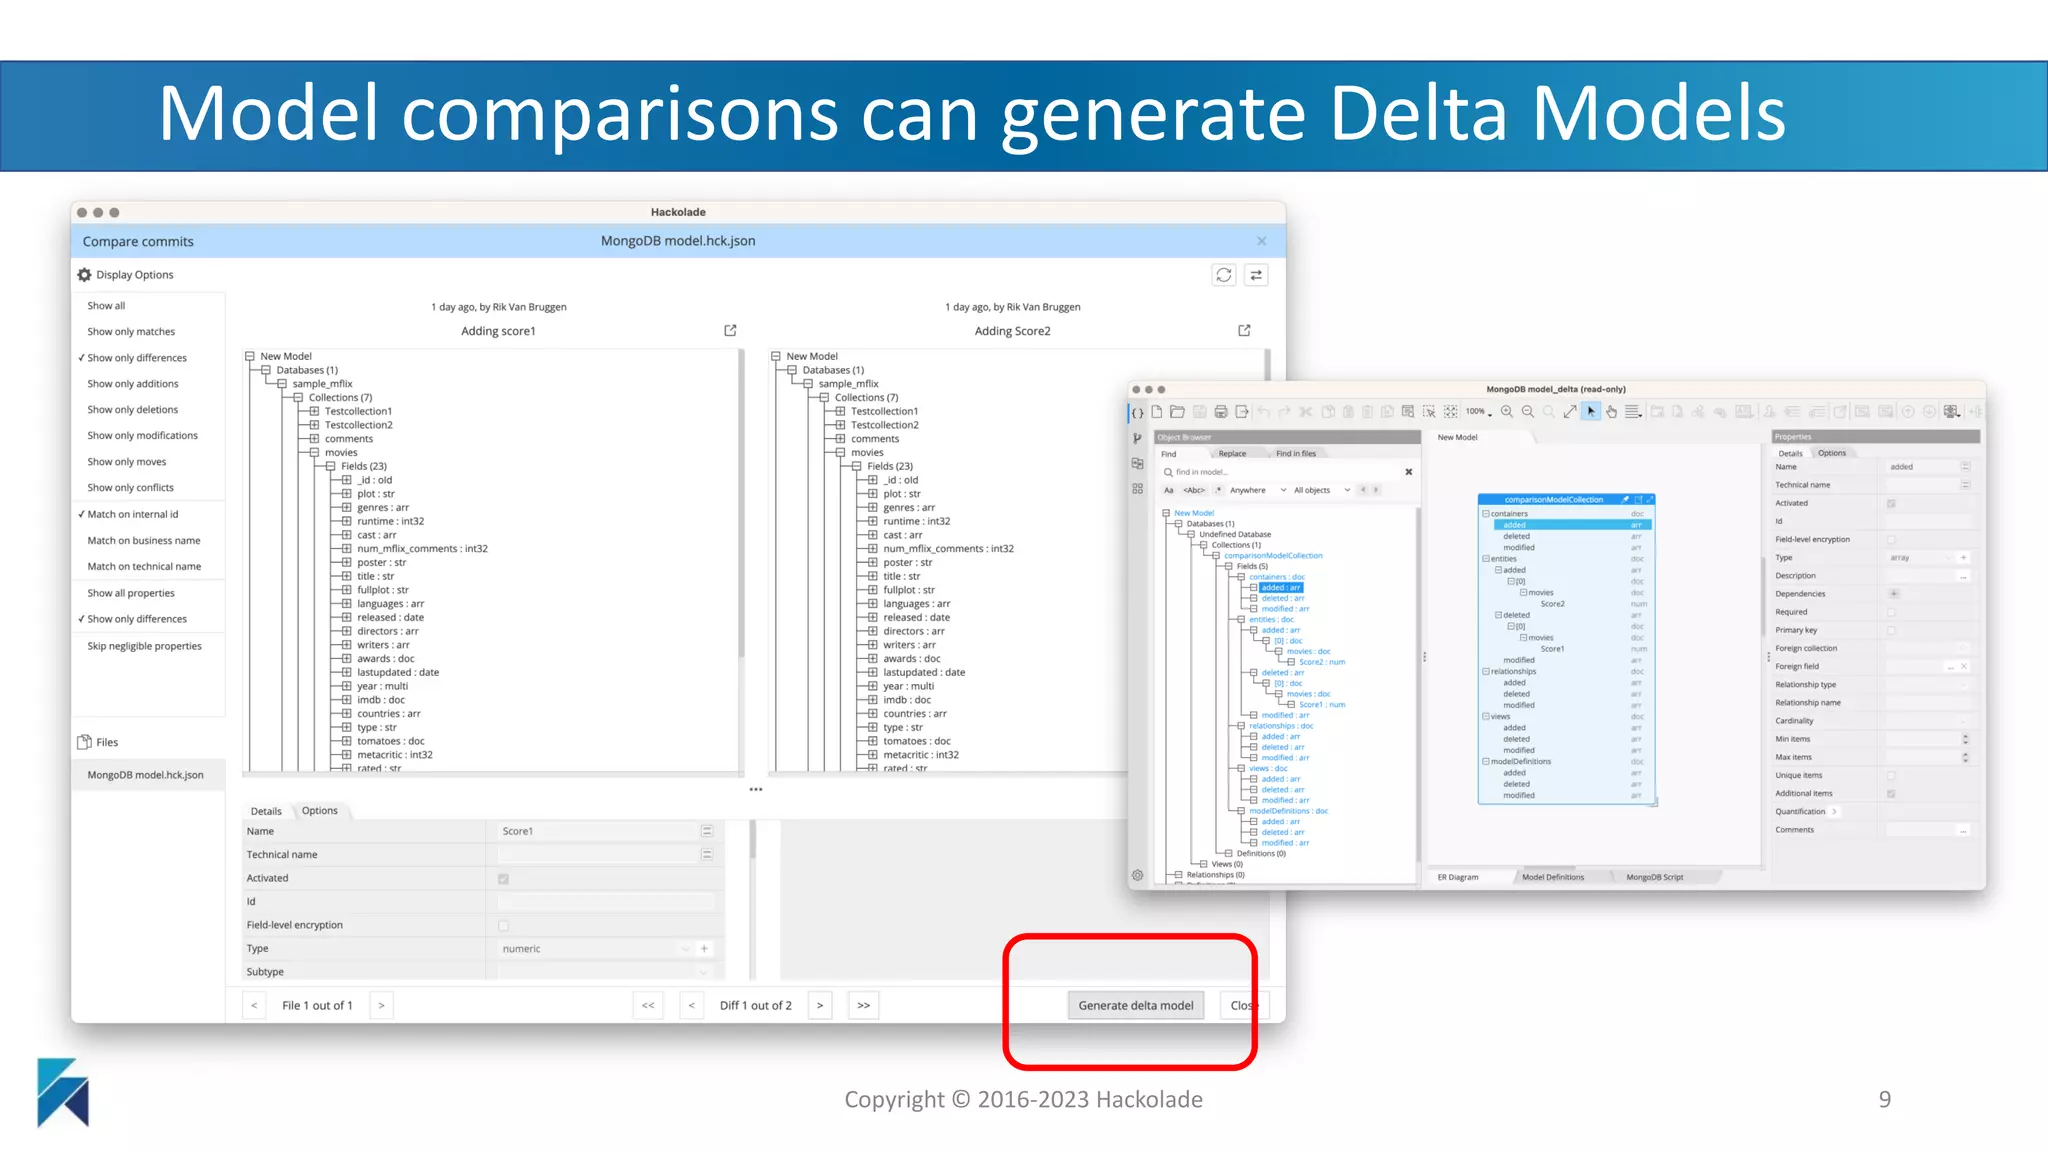Click the Display Options gear icon

85,275
